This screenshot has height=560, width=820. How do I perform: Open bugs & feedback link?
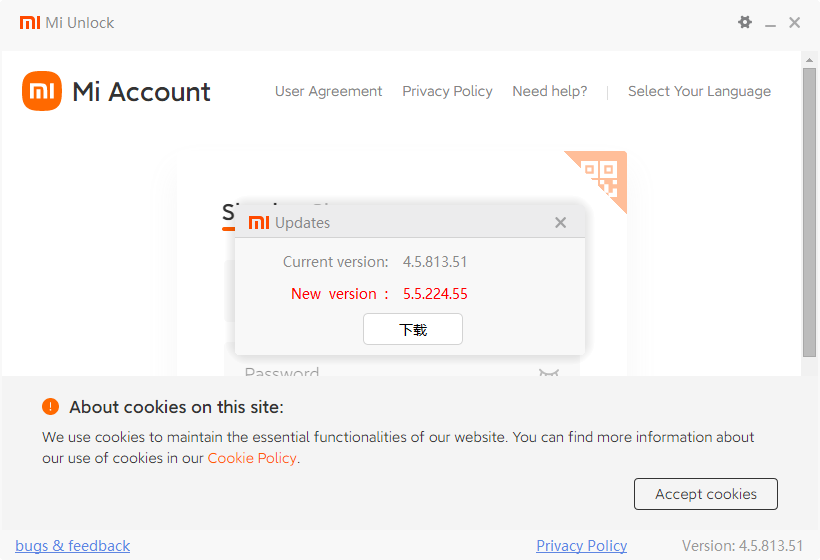click(x=73, y=545)
